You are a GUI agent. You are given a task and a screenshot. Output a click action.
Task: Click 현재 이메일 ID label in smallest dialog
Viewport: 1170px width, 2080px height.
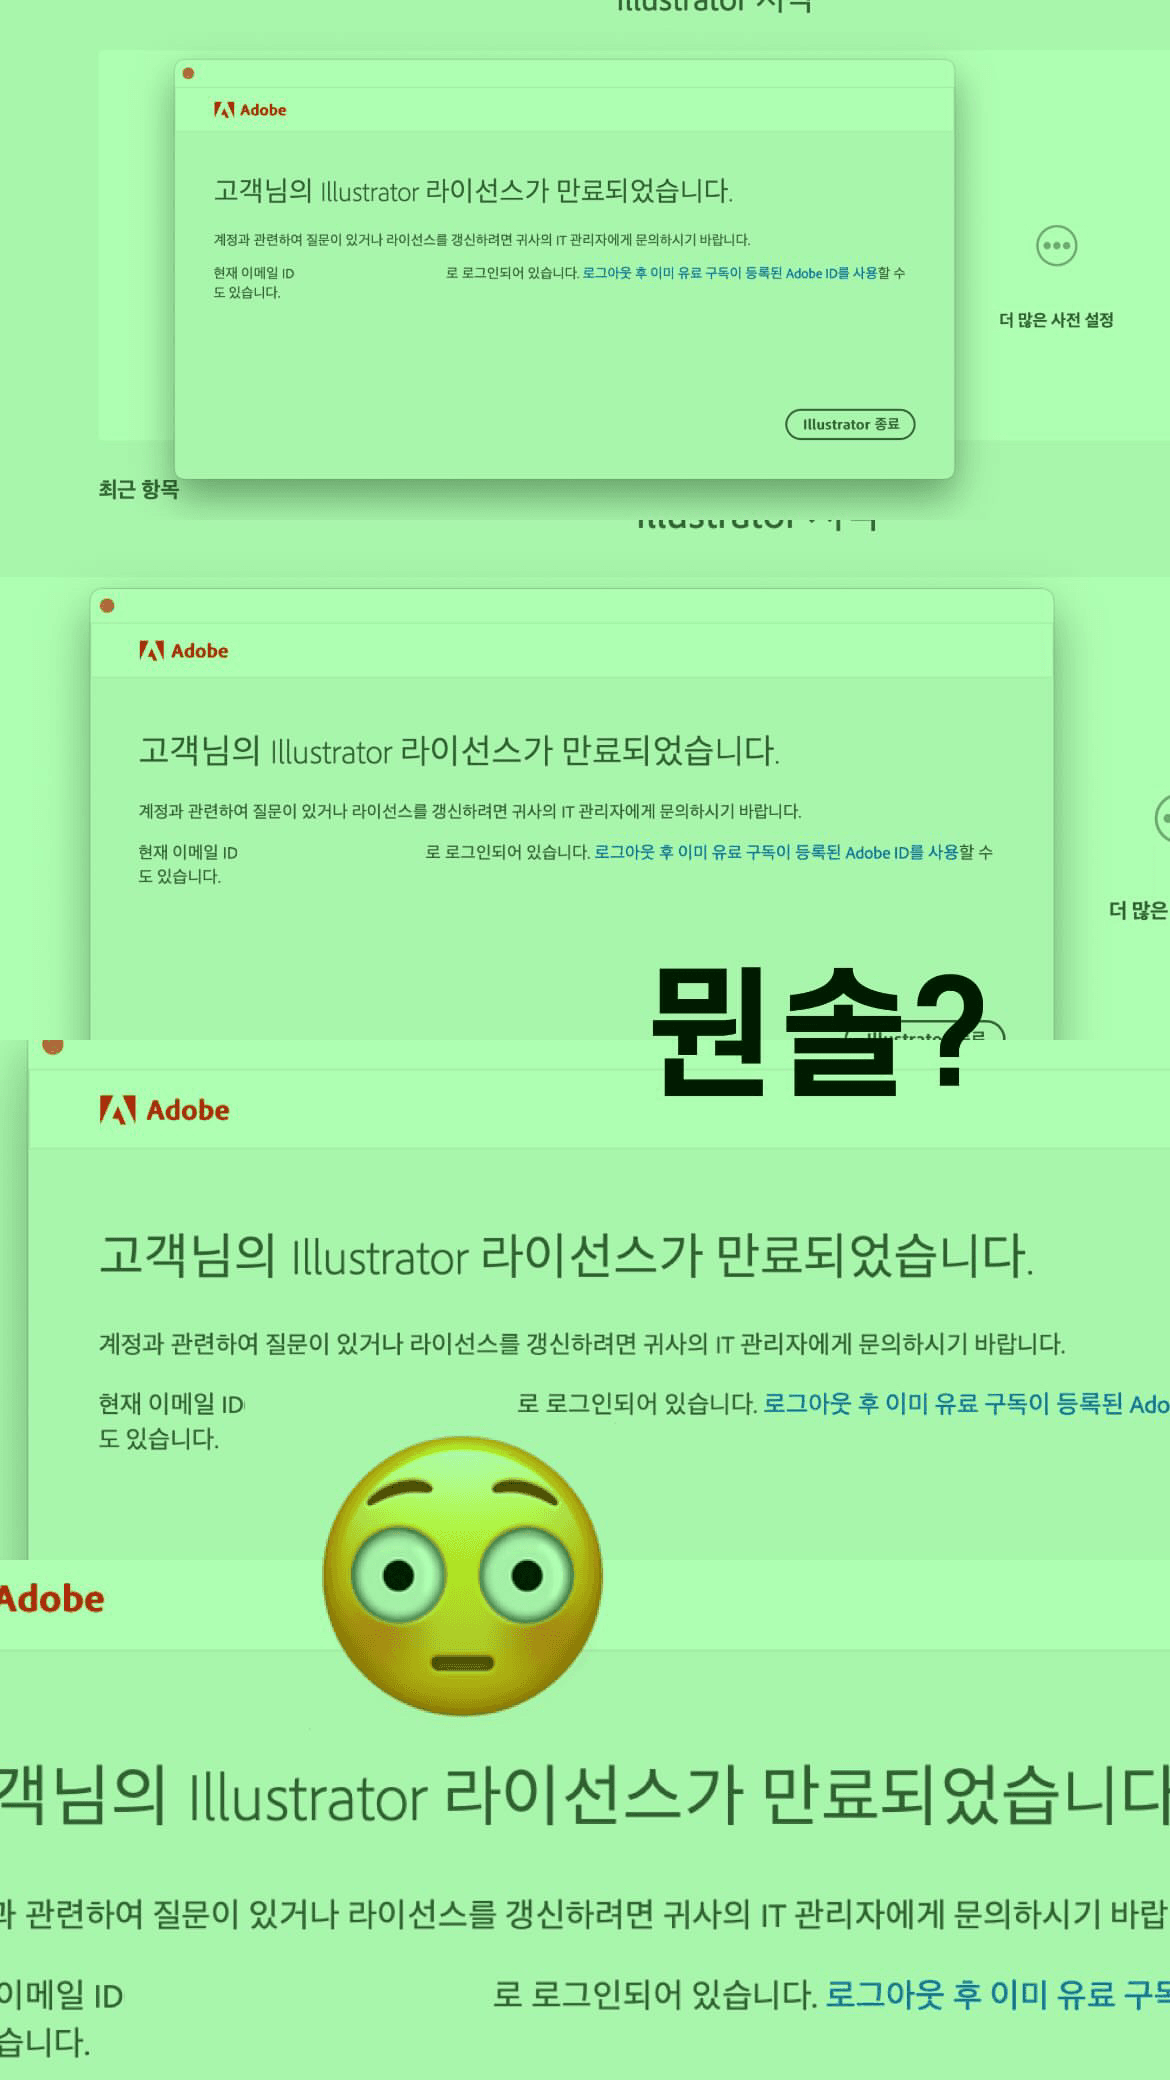tap(254, 273)
